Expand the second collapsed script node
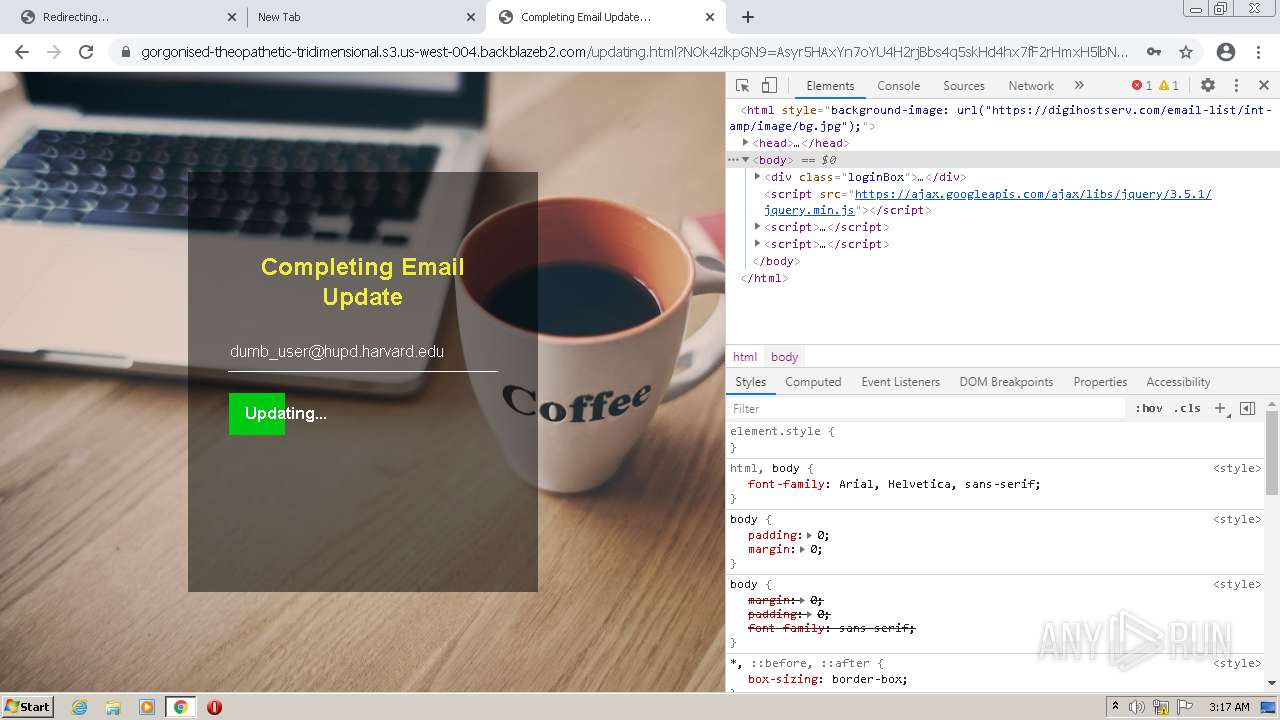The height and width of the screenshot is (720, 1280). coord(758,244)
